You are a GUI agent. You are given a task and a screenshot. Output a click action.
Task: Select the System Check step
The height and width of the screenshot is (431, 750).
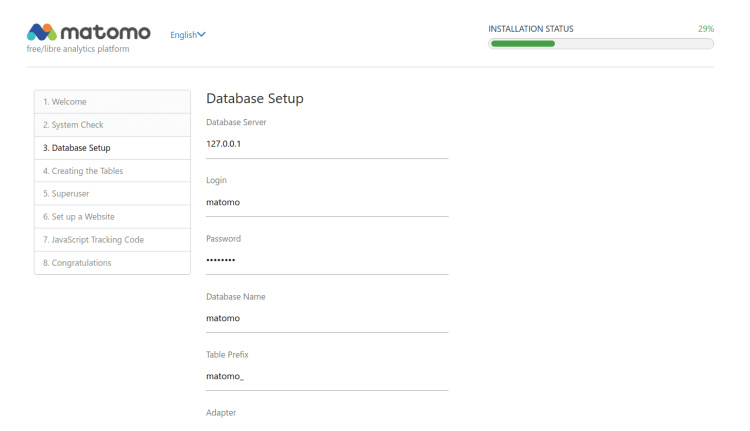pyautogui.click(x=112, y=125)
